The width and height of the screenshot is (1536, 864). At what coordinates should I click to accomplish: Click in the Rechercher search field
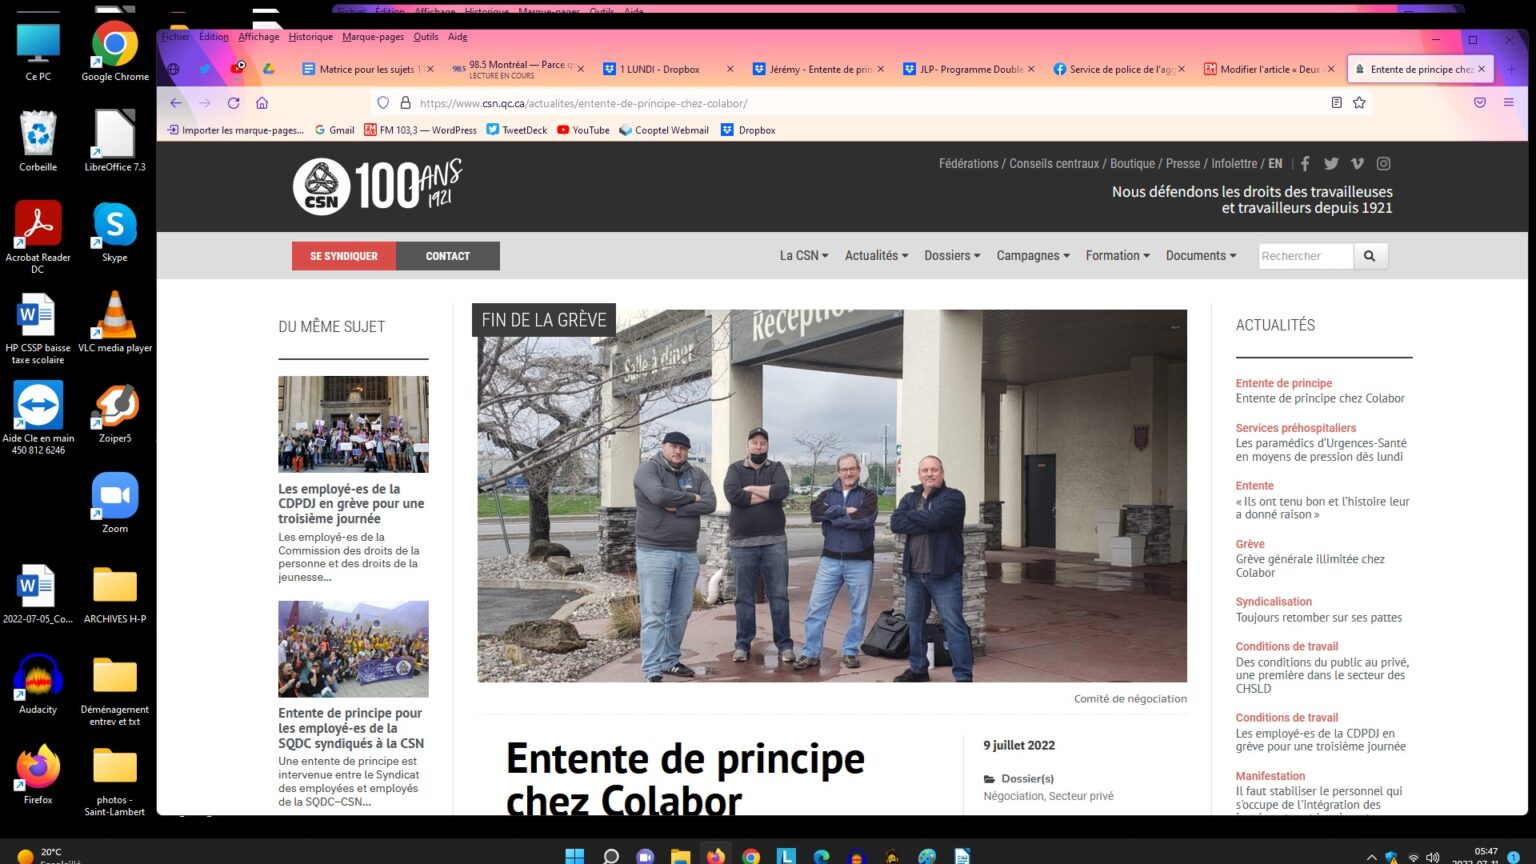coord(1304,256)
